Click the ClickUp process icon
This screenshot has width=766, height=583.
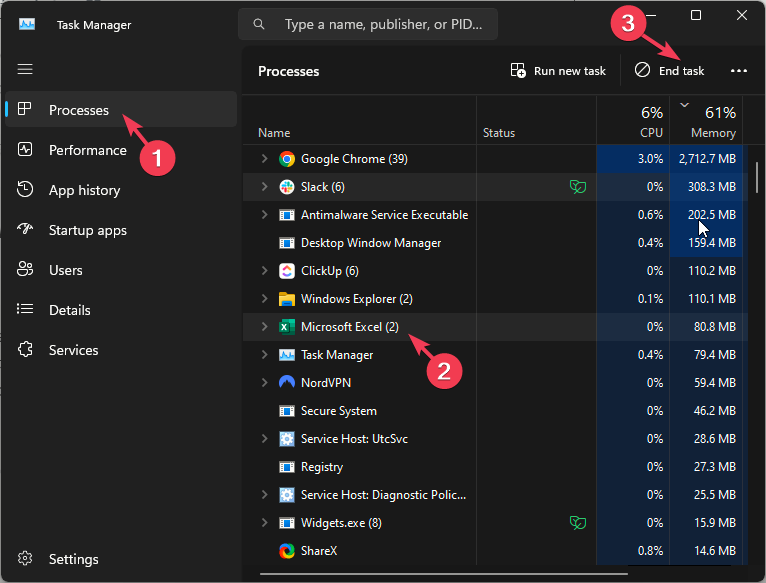[x=287, y=271]
